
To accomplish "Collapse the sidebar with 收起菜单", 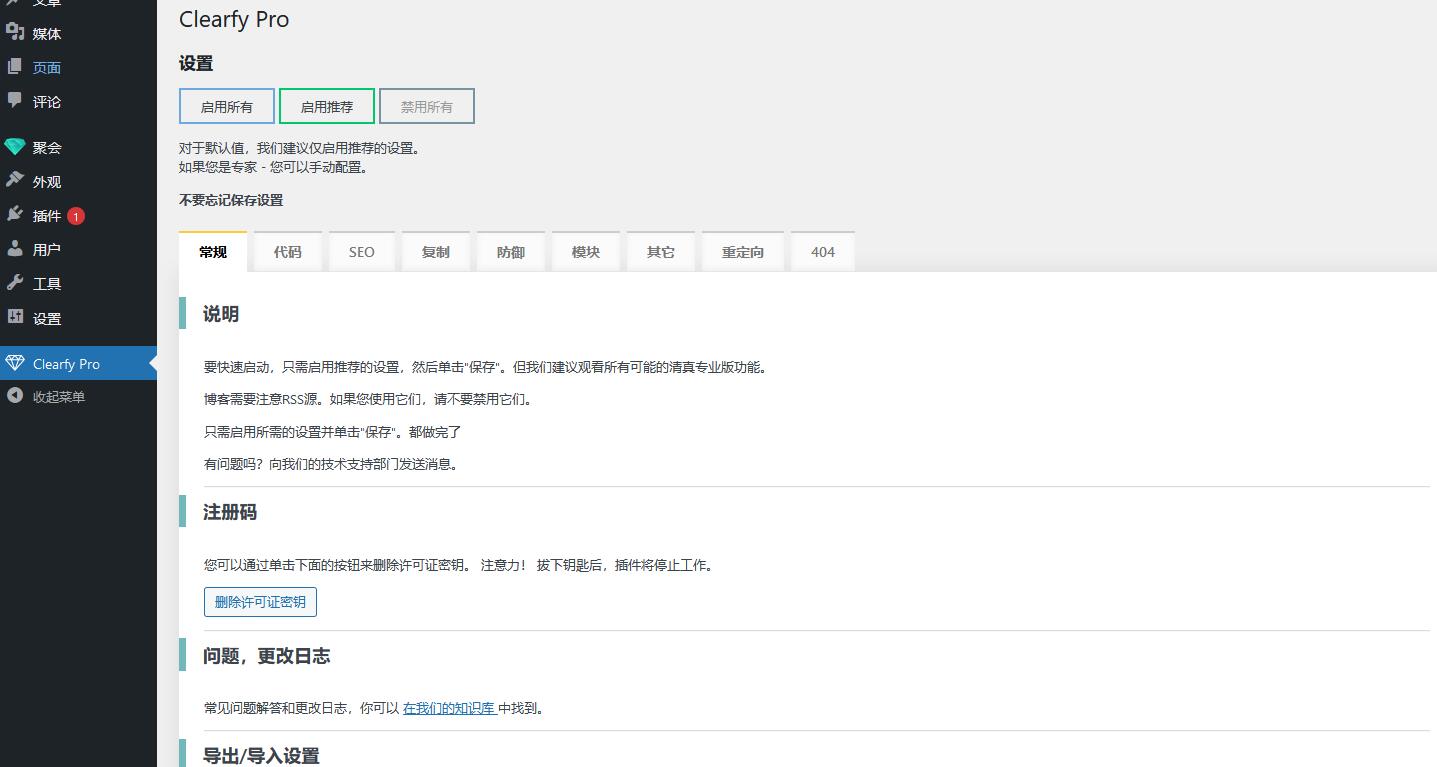I will click(58, 397).
